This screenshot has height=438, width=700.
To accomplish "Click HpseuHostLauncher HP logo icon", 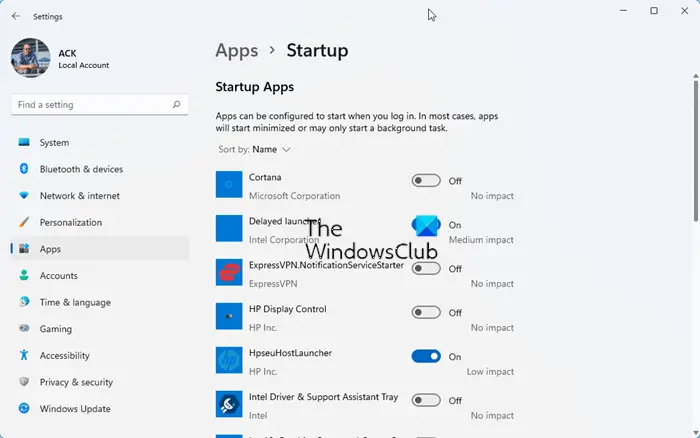I will tap(229, 360).
